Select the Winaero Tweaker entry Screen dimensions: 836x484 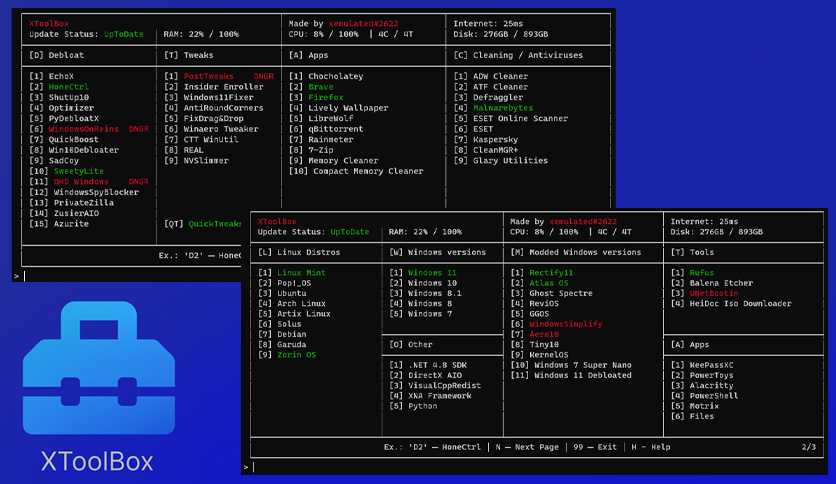[211, 129]
